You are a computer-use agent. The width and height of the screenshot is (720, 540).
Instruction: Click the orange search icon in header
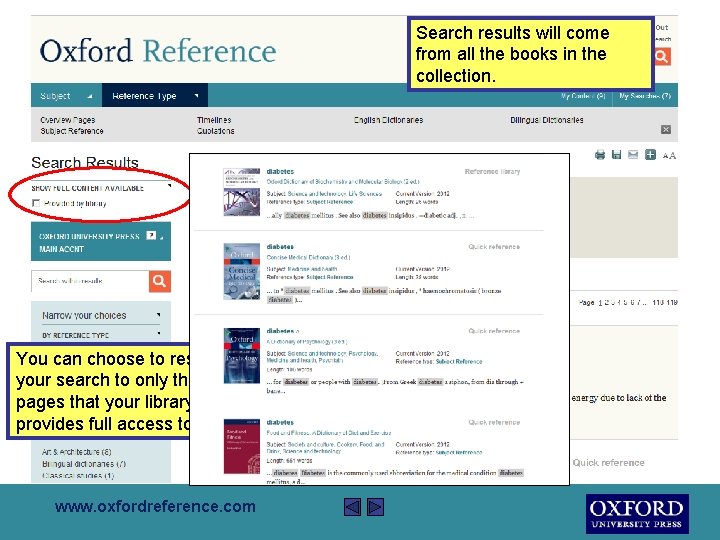click(662, 57)
